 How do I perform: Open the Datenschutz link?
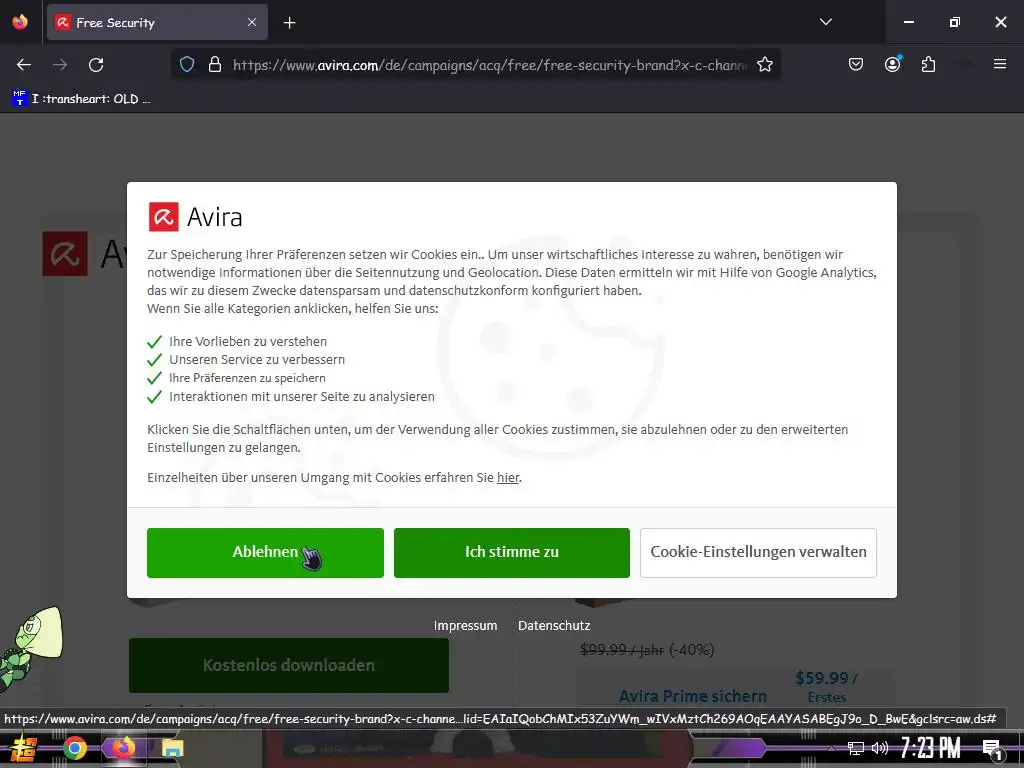[554, 626]
